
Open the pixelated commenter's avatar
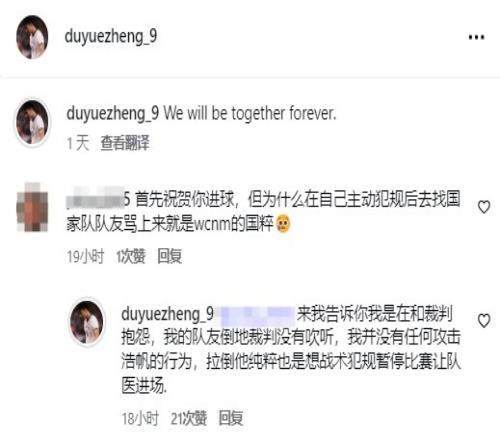coord(32,207)
